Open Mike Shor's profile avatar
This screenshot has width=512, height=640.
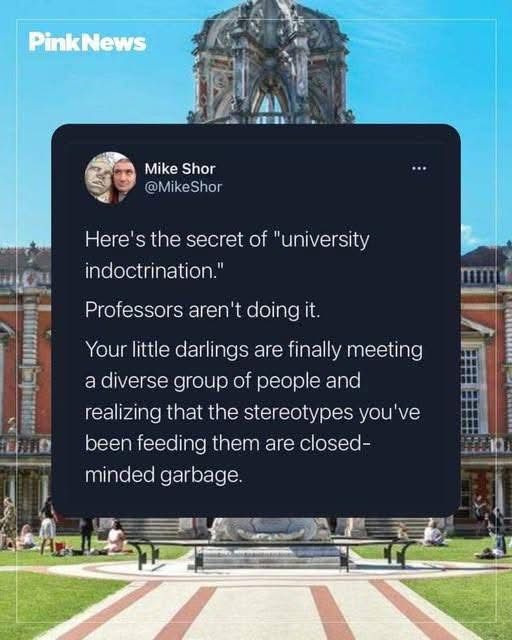[110, 178]
